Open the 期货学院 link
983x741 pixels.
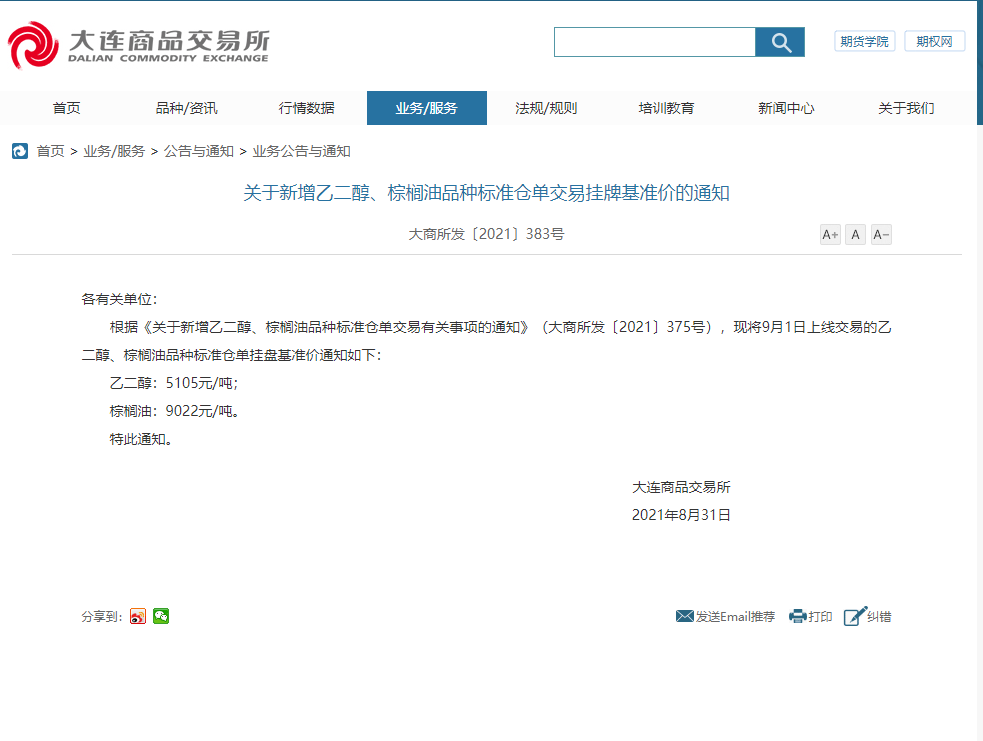tap(864, 41)
